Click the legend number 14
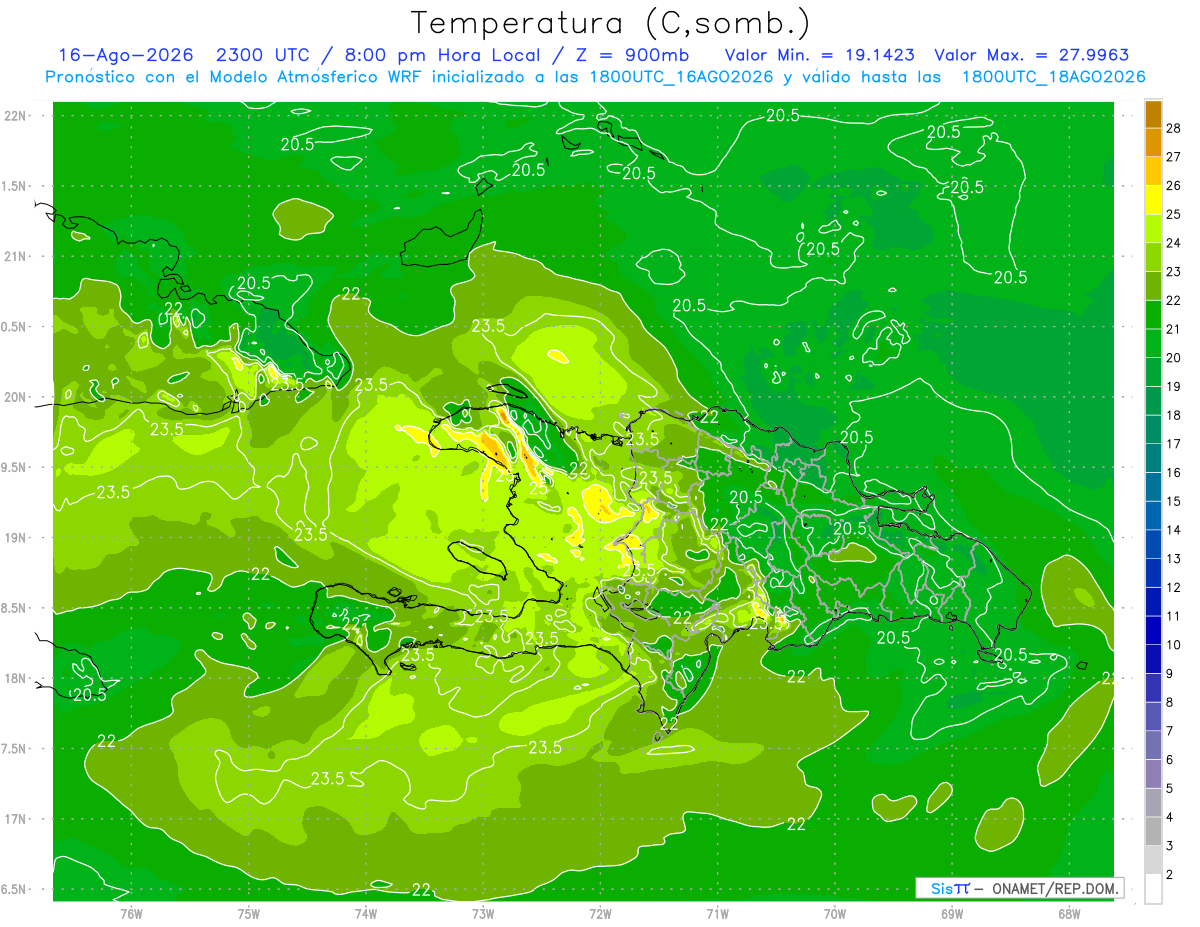The width and height of the screenshot is (1200, 927). pos(1174,530)
